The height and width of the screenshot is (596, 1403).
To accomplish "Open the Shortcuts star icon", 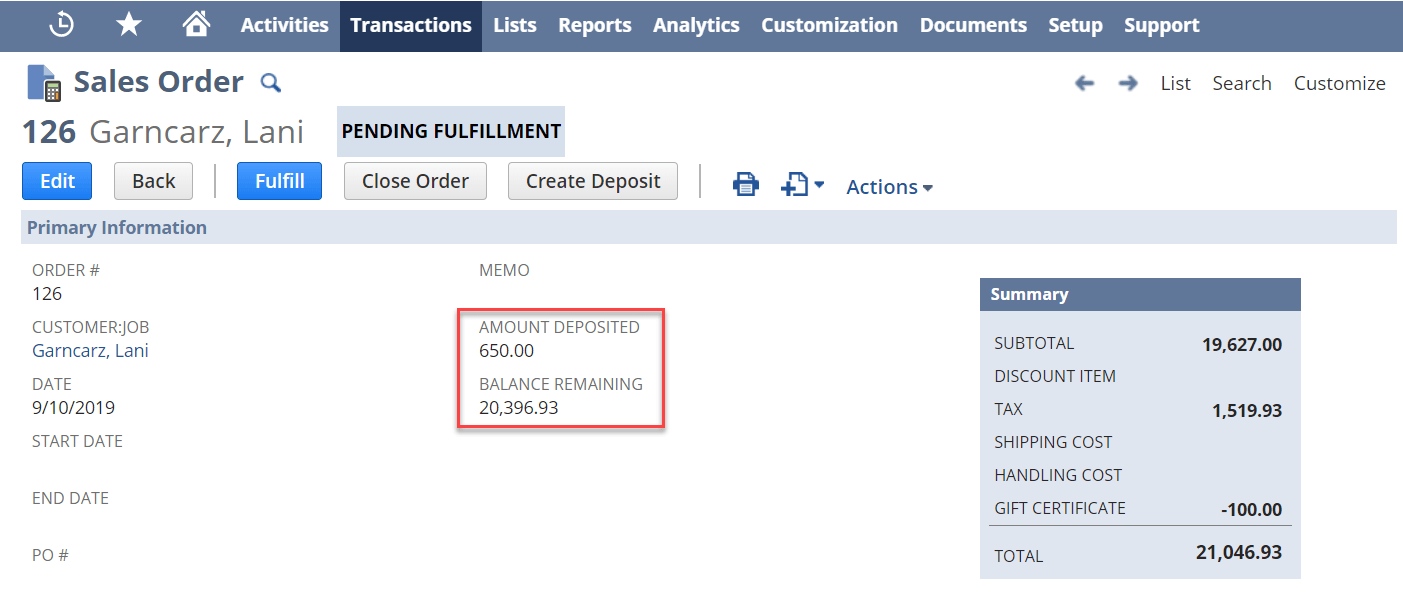I will coord(129,25).
